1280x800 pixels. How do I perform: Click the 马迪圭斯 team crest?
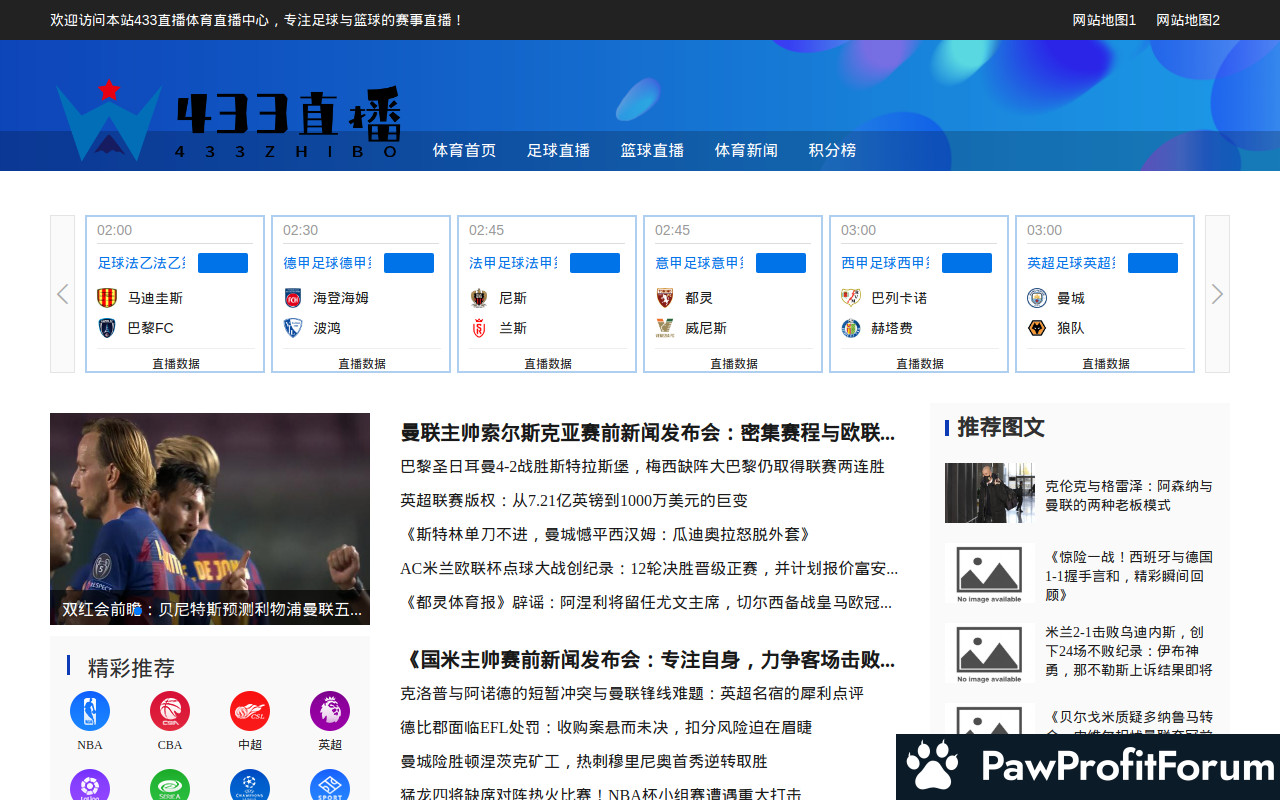pos(107,298)
